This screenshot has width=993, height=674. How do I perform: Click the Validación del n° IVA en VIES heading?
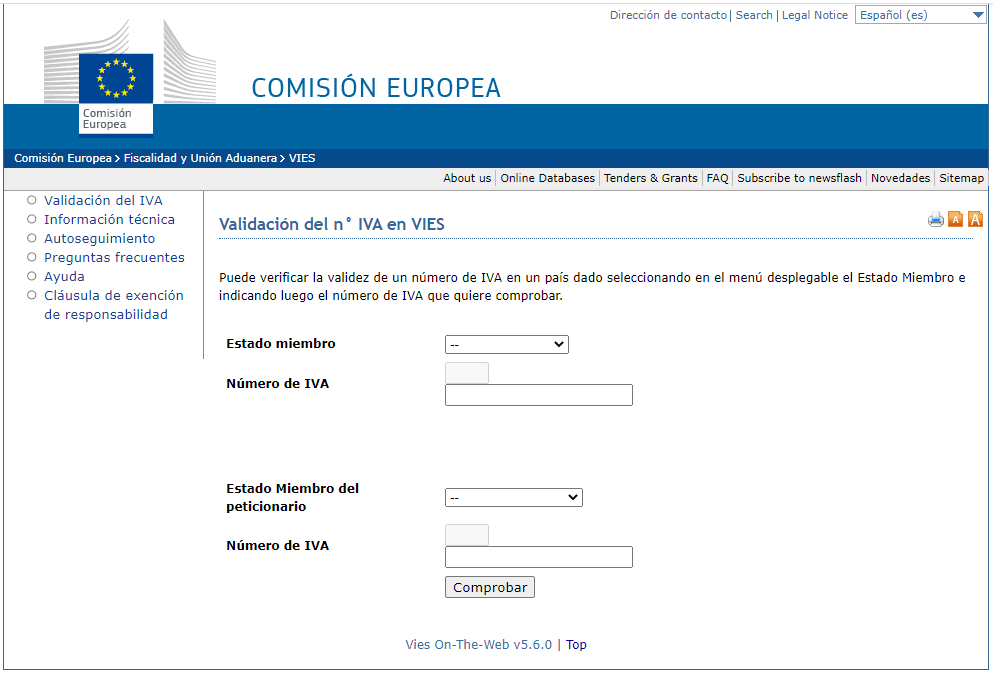331,224
